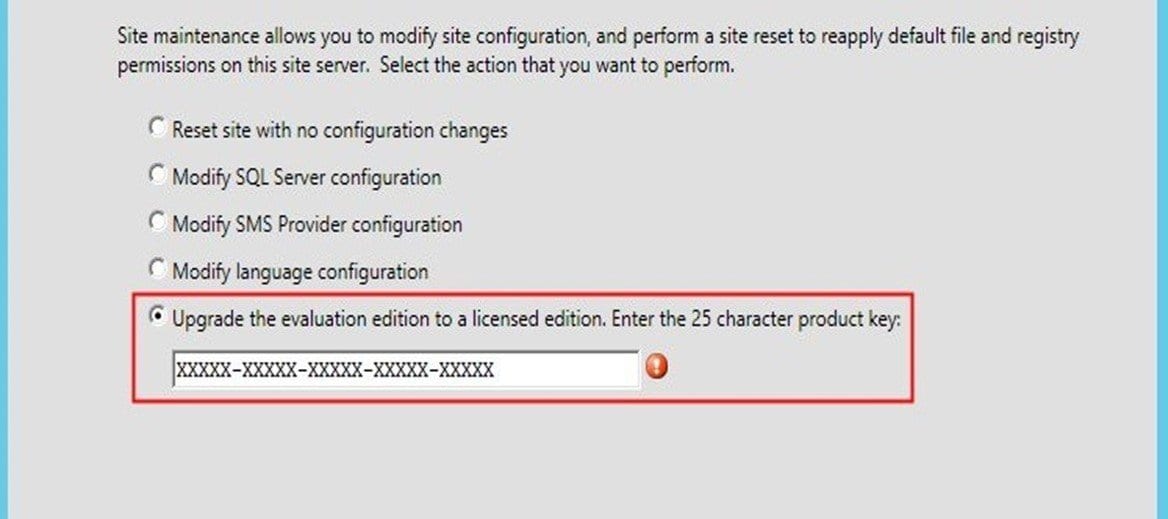The height and width of the screenshot is (519, 1168).
Task: Click the Upgrade evaluation edition radio button
Action: (155, 317)
